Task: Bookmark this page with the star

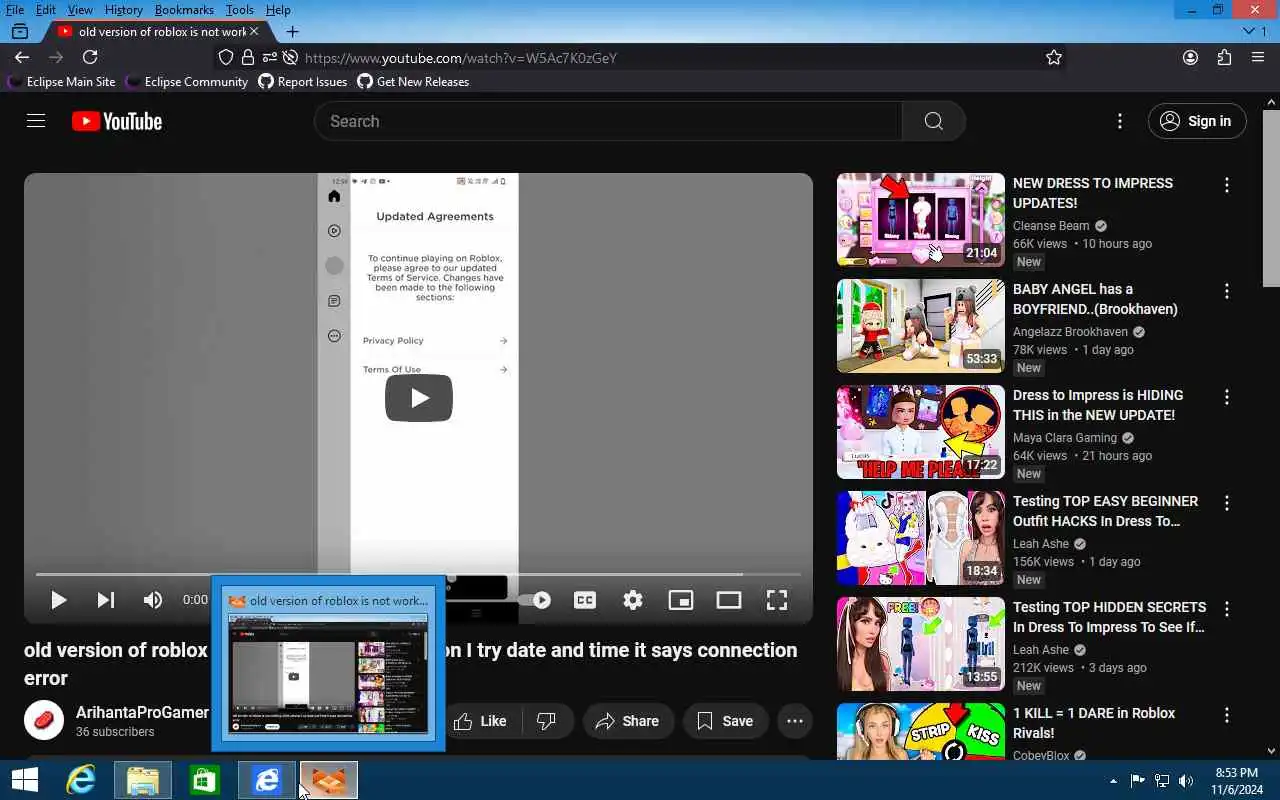Action: pyautogui.click(x=1054, y=58)
